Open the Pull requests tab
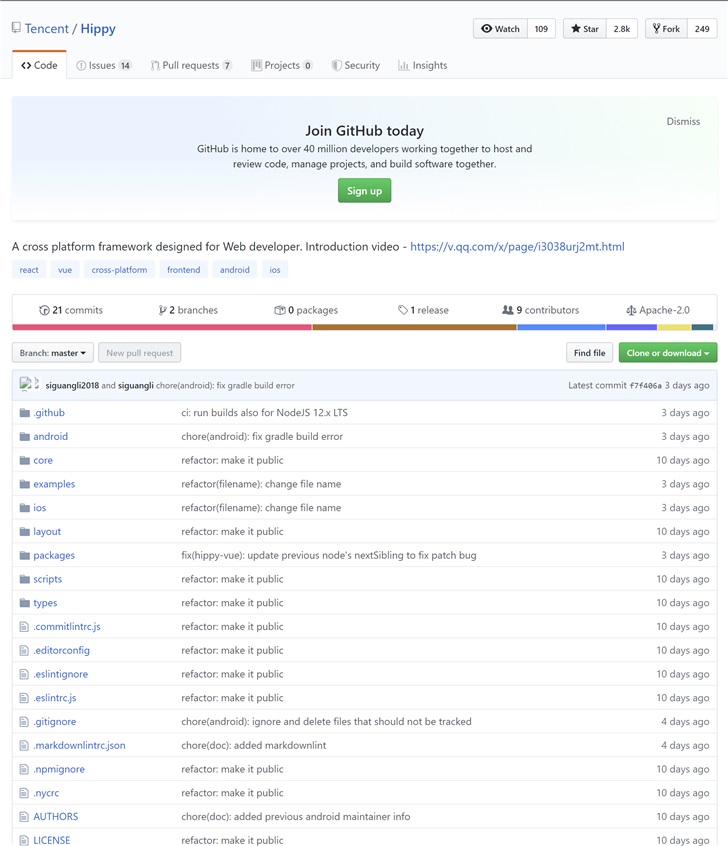Viewport: 728px width, 846px height. 191,65
